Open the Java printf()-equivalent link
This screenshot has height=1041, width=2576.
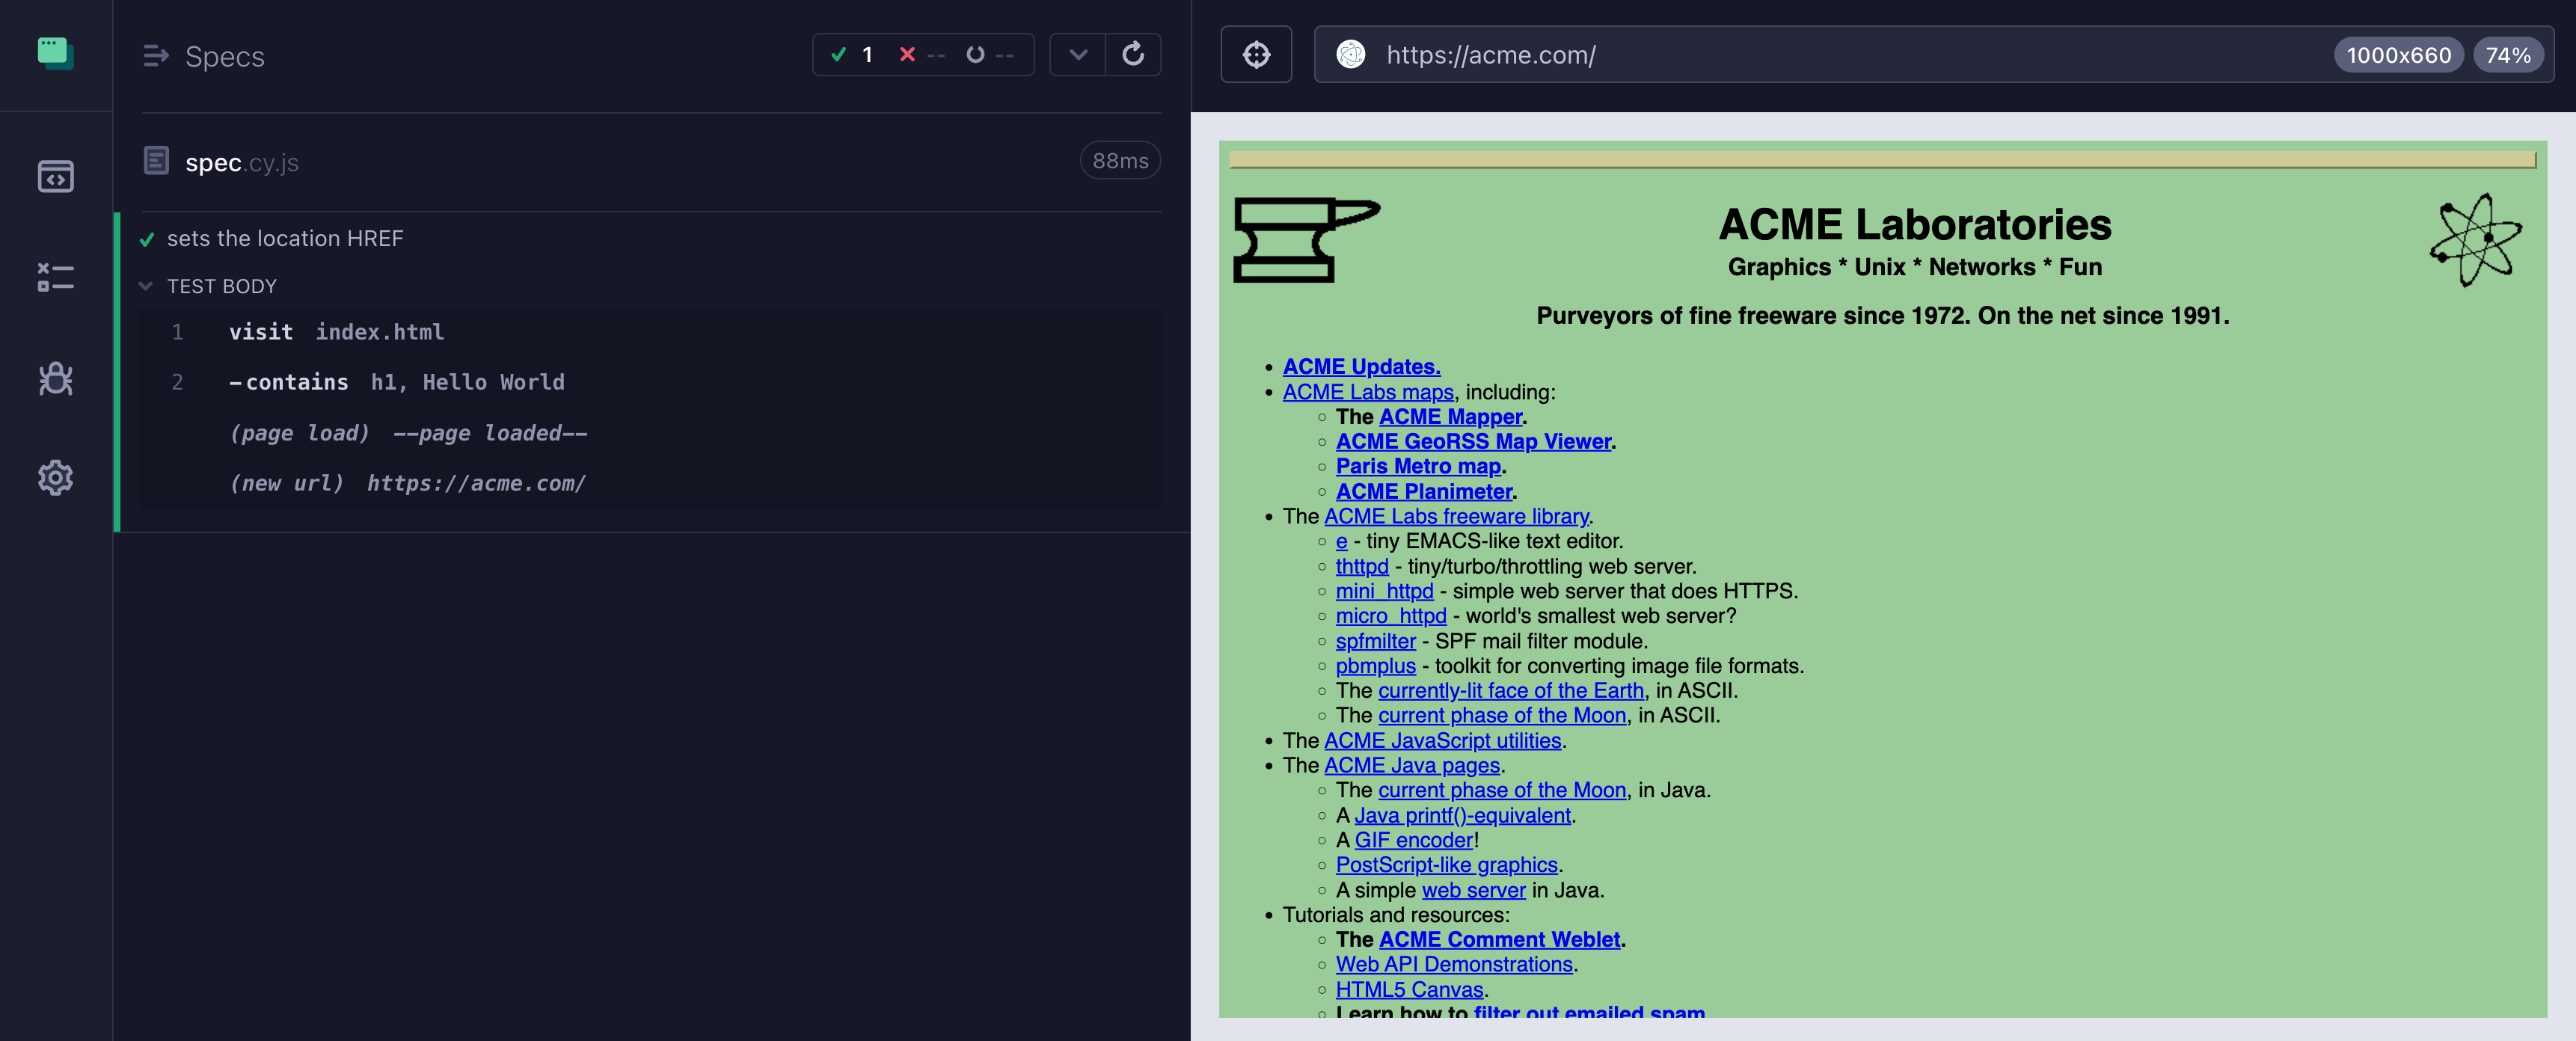pyautogui.click(x=1462, y=815)
